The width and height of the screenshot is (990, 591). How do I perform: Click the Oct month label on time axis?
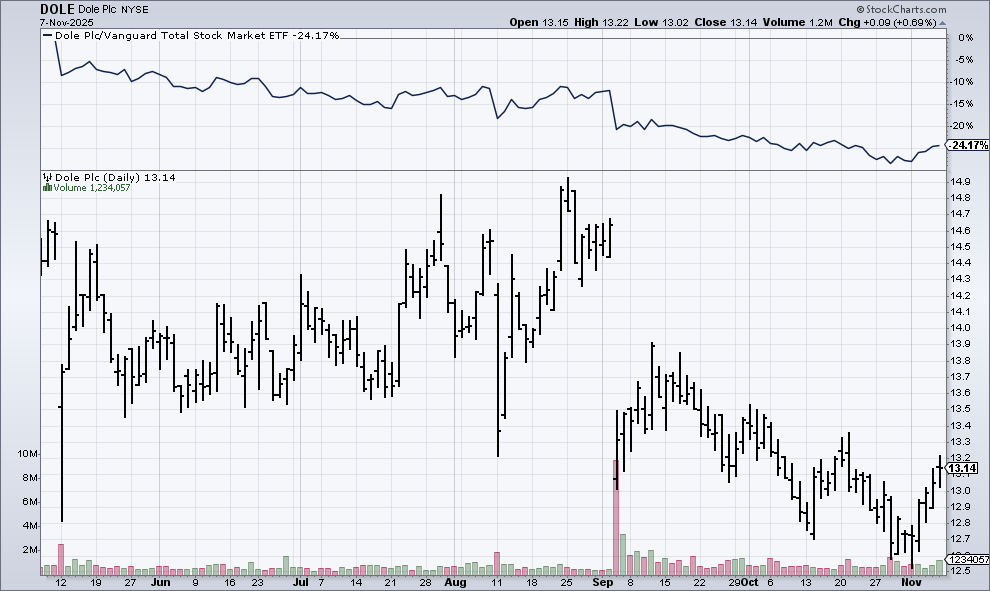[x=749, y=582]
